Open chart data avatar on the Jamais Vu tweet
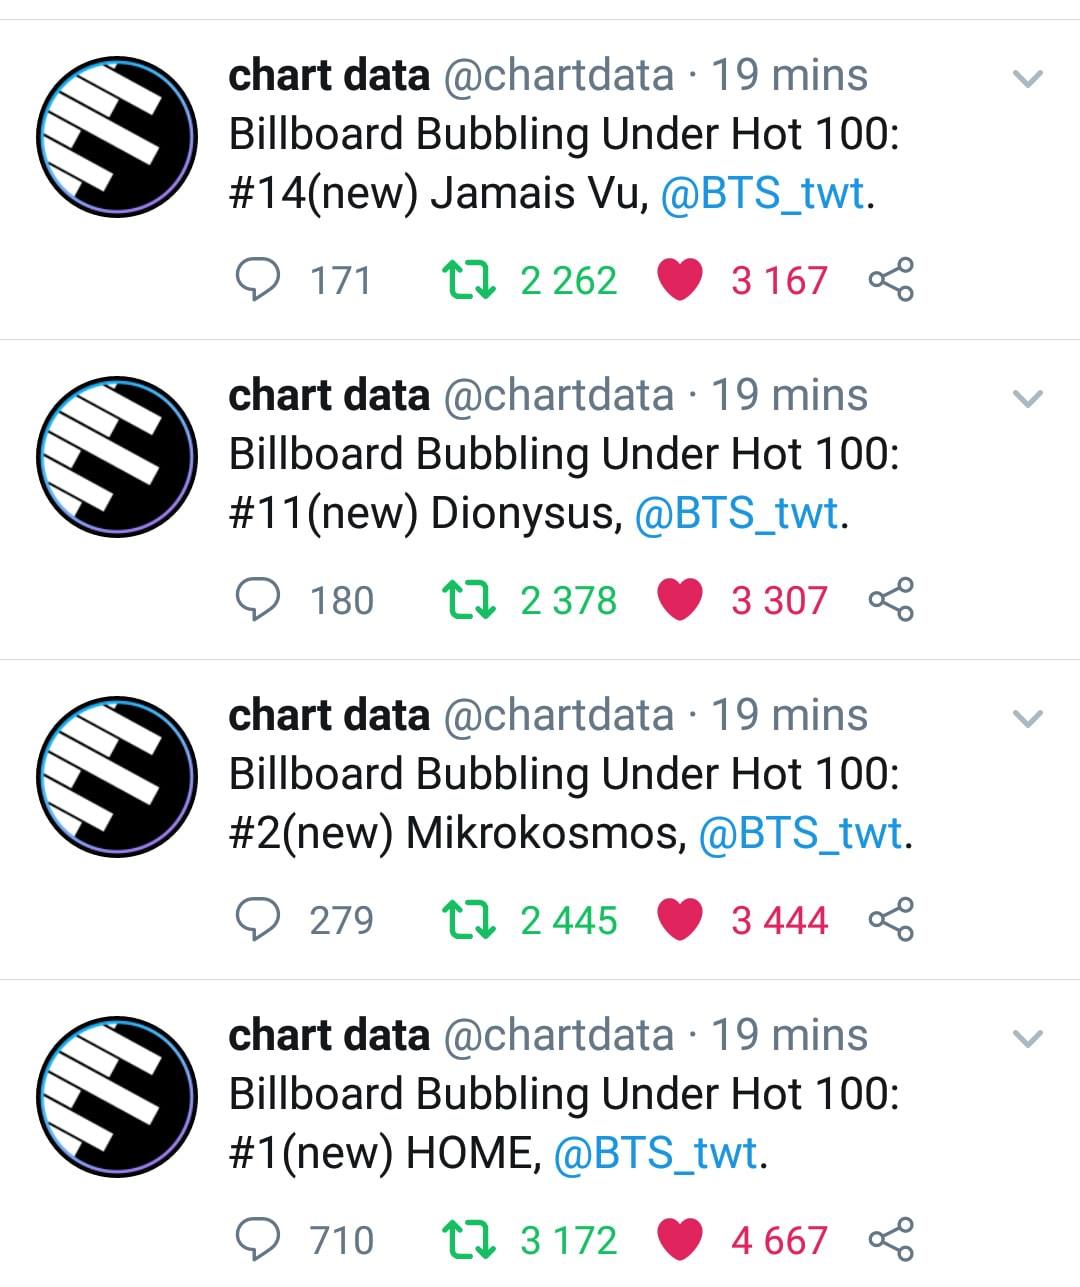Image resolution: width=1080 pixels, height=1287 pixels. point(117,137)
